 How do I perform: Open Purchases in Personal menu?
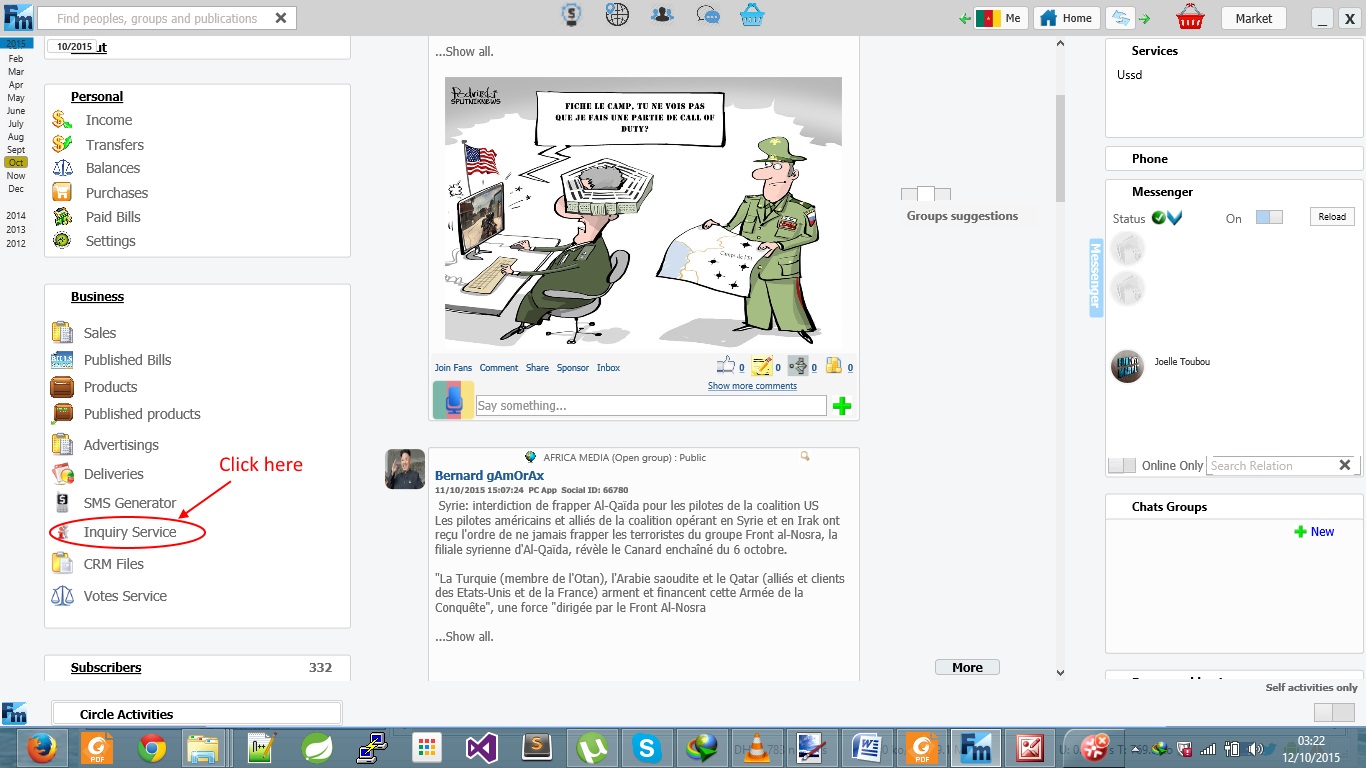pos(116,193)
